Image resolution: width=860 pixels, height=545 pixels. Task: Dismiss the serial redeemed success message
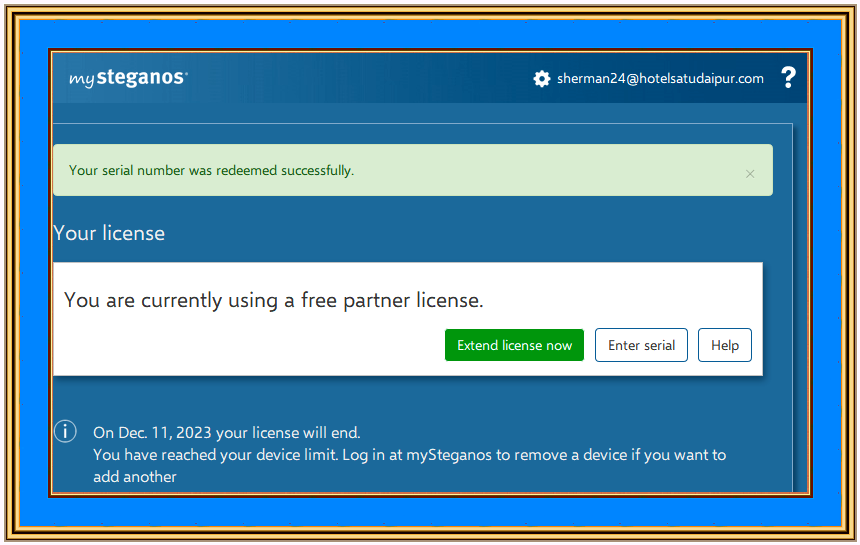[x=750, y=174]
